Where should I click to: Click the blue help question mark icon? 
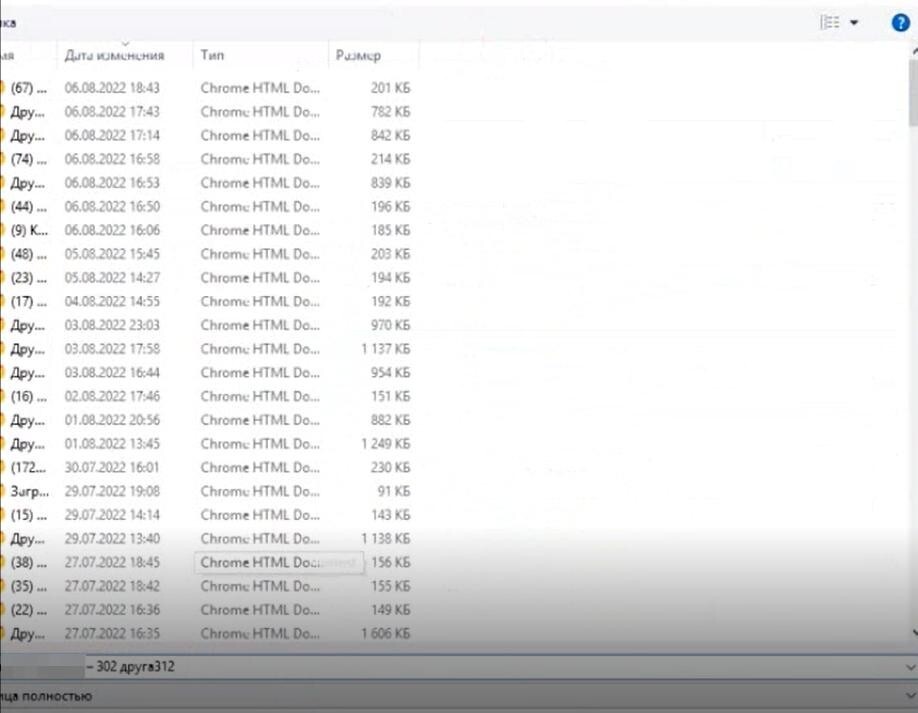pos(900,23)
